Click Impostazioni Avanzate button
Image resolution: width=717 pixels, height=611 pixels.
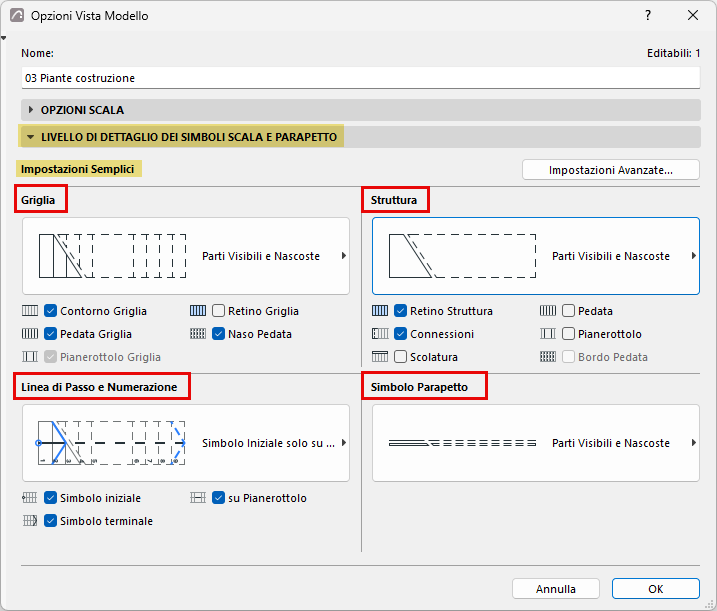[x=611, y=170]
